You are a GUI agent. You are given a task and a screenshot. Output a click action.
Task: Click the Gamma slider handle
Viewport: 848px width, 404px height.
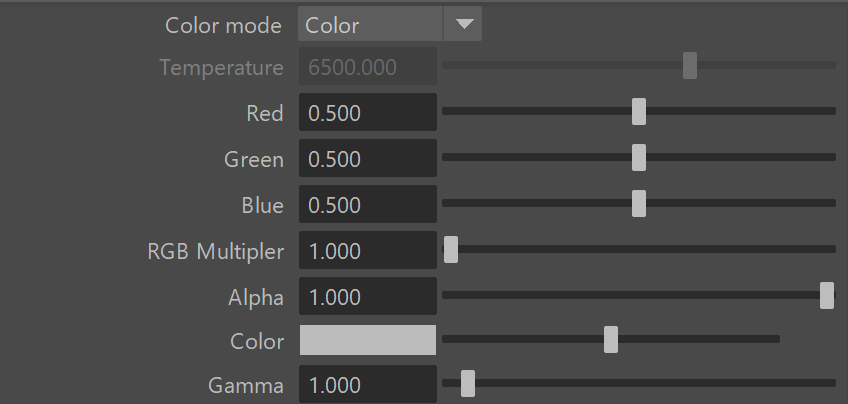[468, 383]
